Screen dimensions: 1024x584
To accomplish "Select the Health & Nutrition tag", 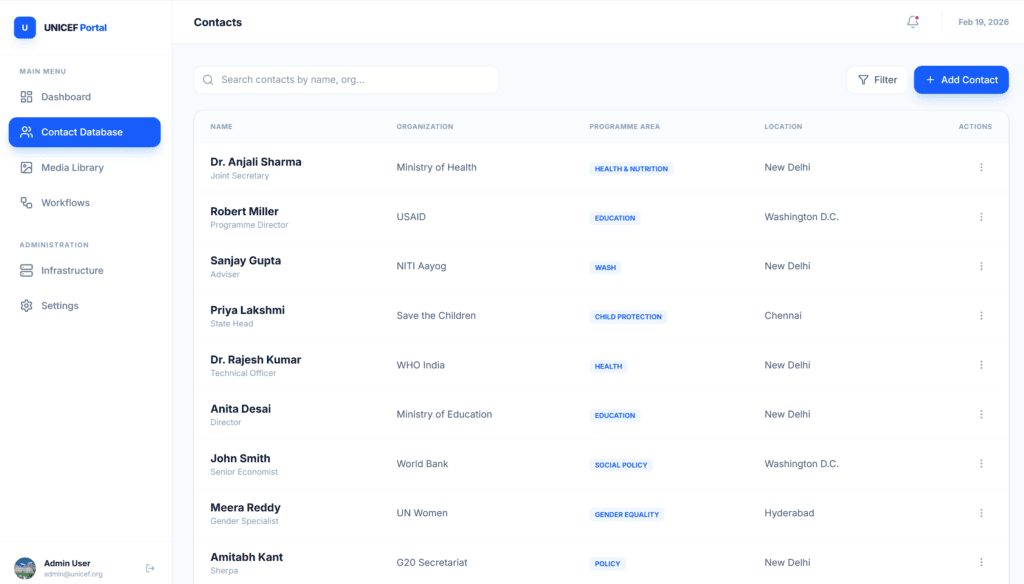I will point(631,169).
